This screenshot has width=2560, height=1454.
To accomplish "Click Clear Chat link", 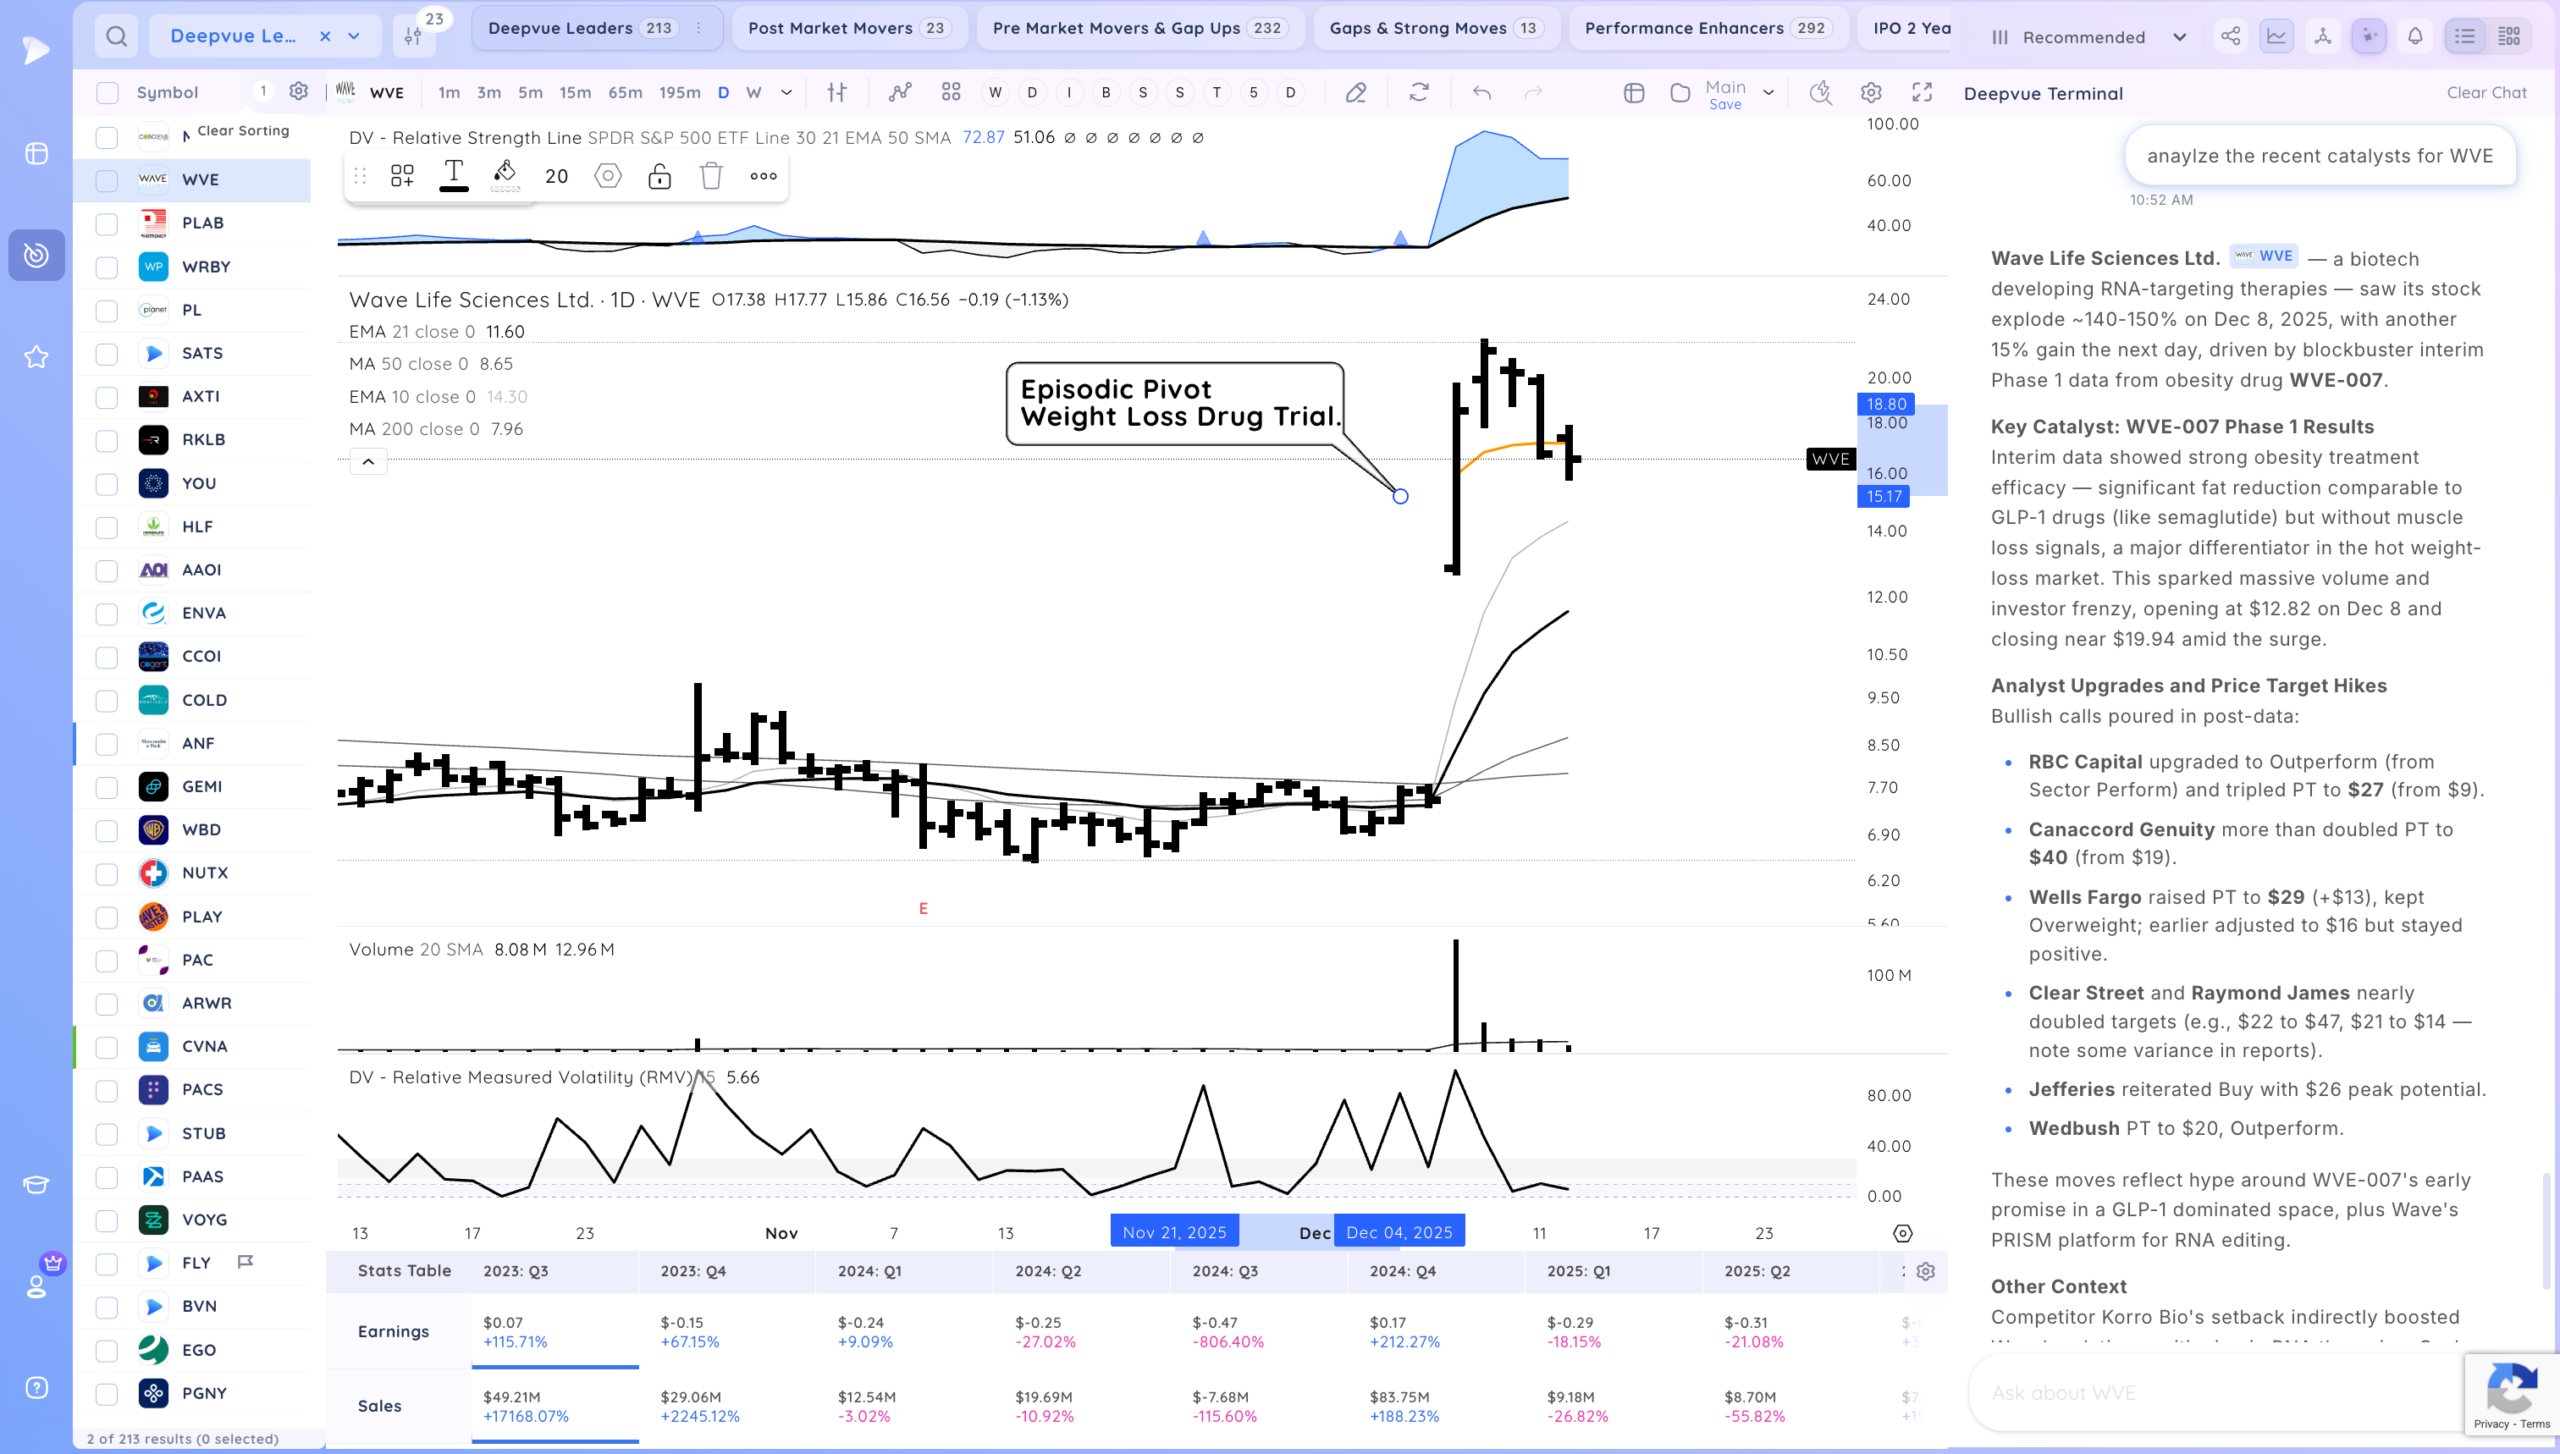I will (2486, 93).
